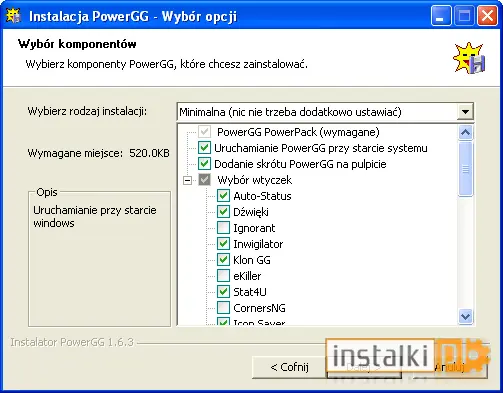This screenshot has width=503, height=393.
Task: Uncheck the Inwigilator plugin checkbox
Action: 223,244
